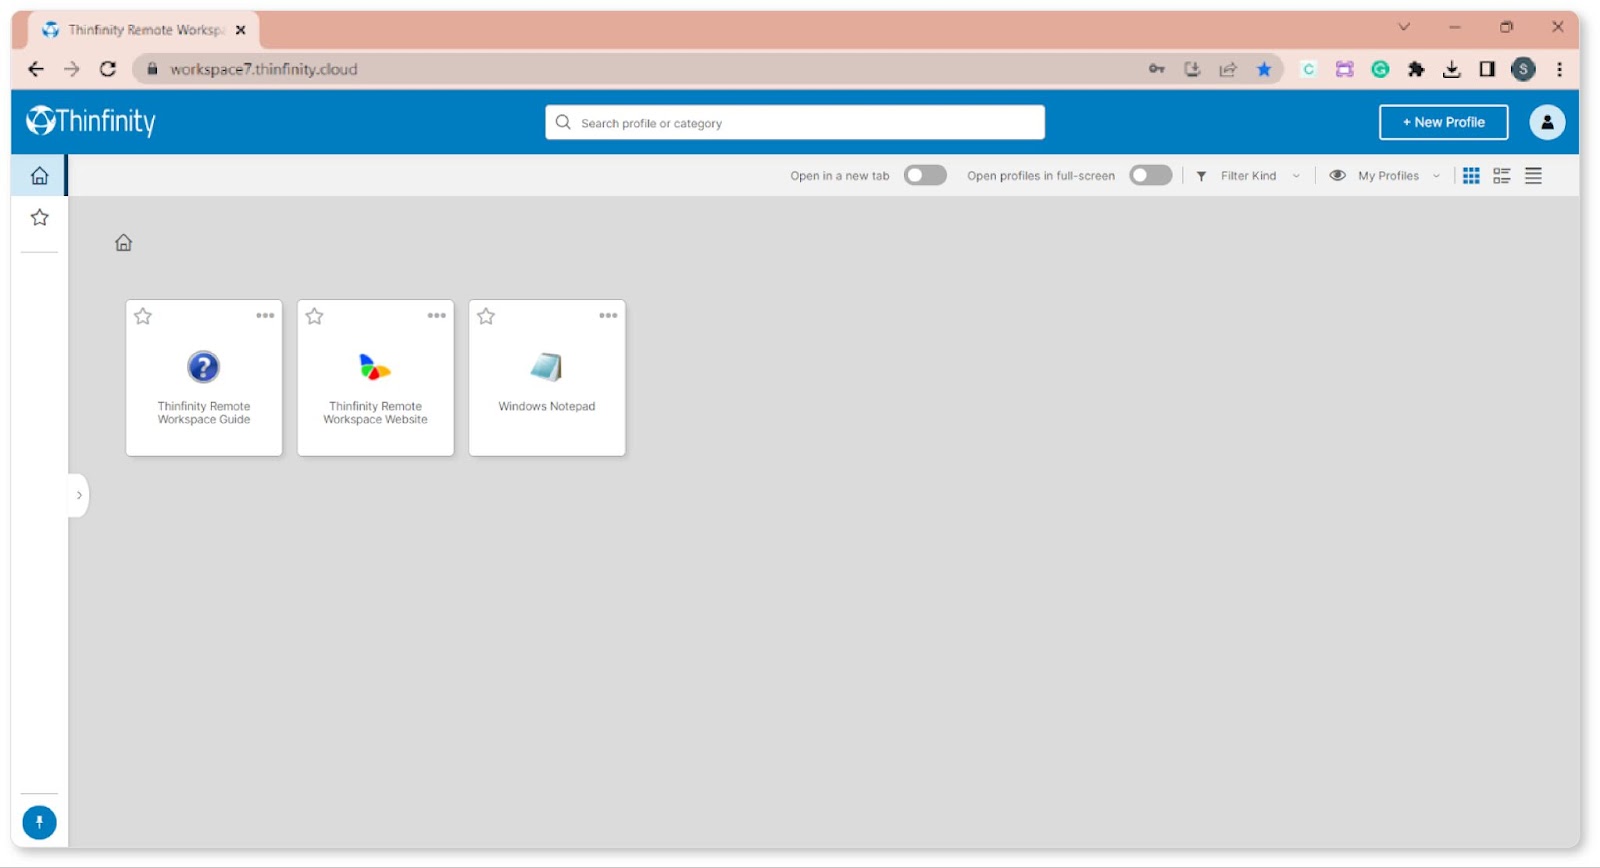This screenshot has height=868, width=1600.
Task: Open options menu on Workspace Website card
Action: (437, 315)
